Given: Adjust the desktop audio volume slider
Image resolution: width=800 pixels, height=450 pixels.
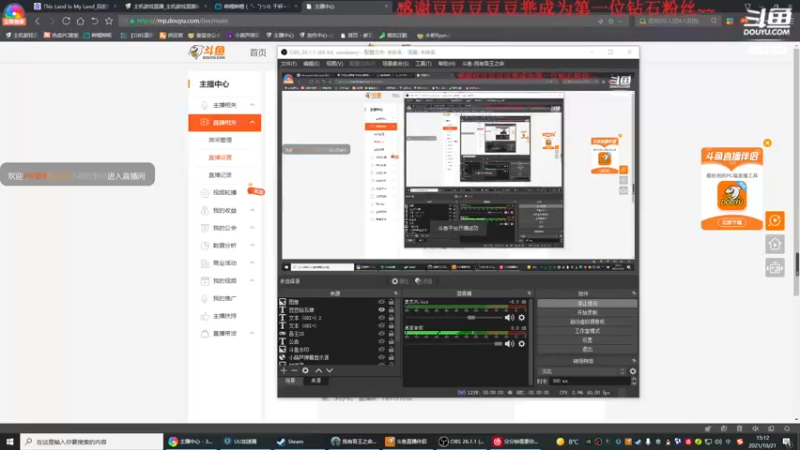Looking at the screenshot, I should [454, 344].
